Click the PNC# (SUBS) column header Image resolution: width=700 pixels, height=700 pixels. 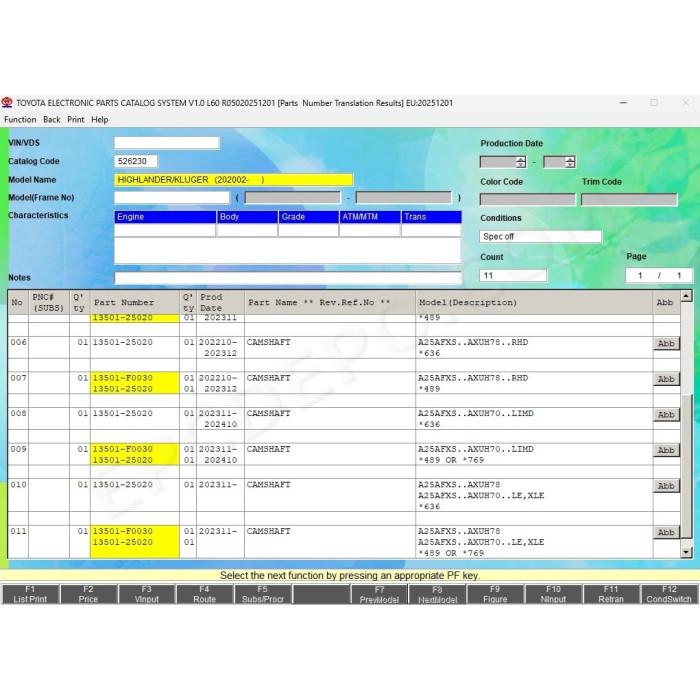pos(49,303)
